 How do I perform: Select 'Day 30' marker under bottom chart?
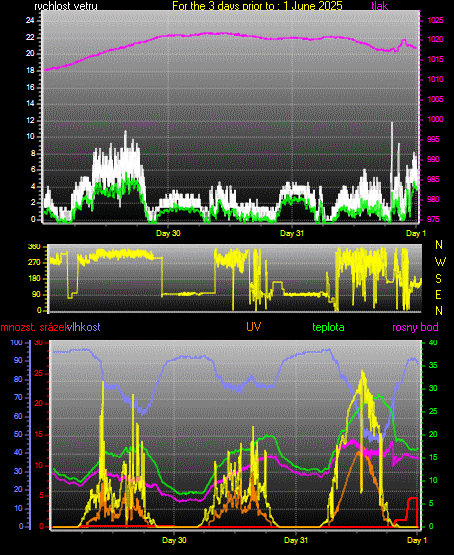pos(174,540)
